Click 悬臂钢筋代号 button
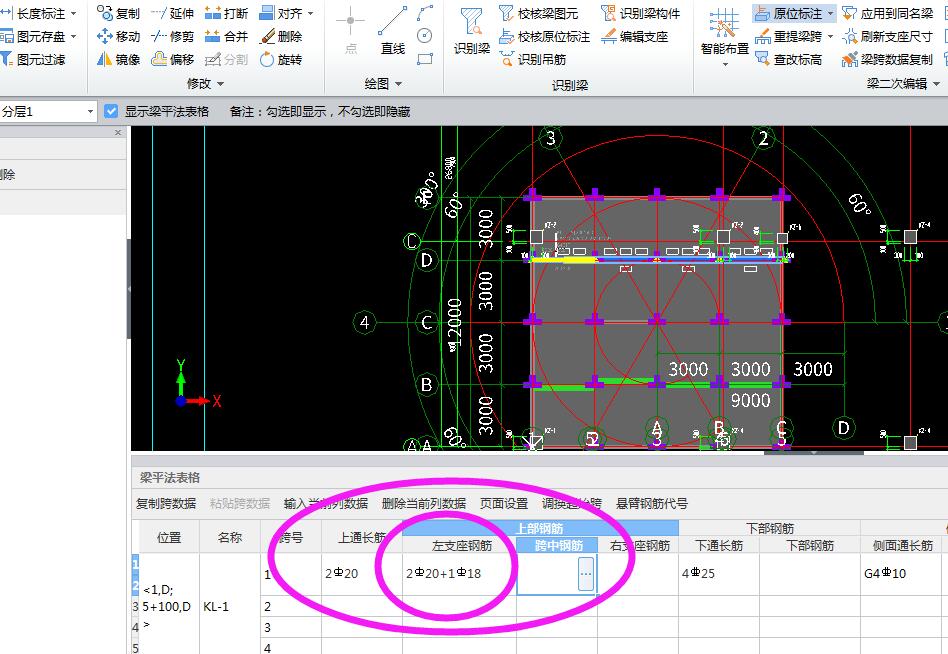 tap(652, 503)
